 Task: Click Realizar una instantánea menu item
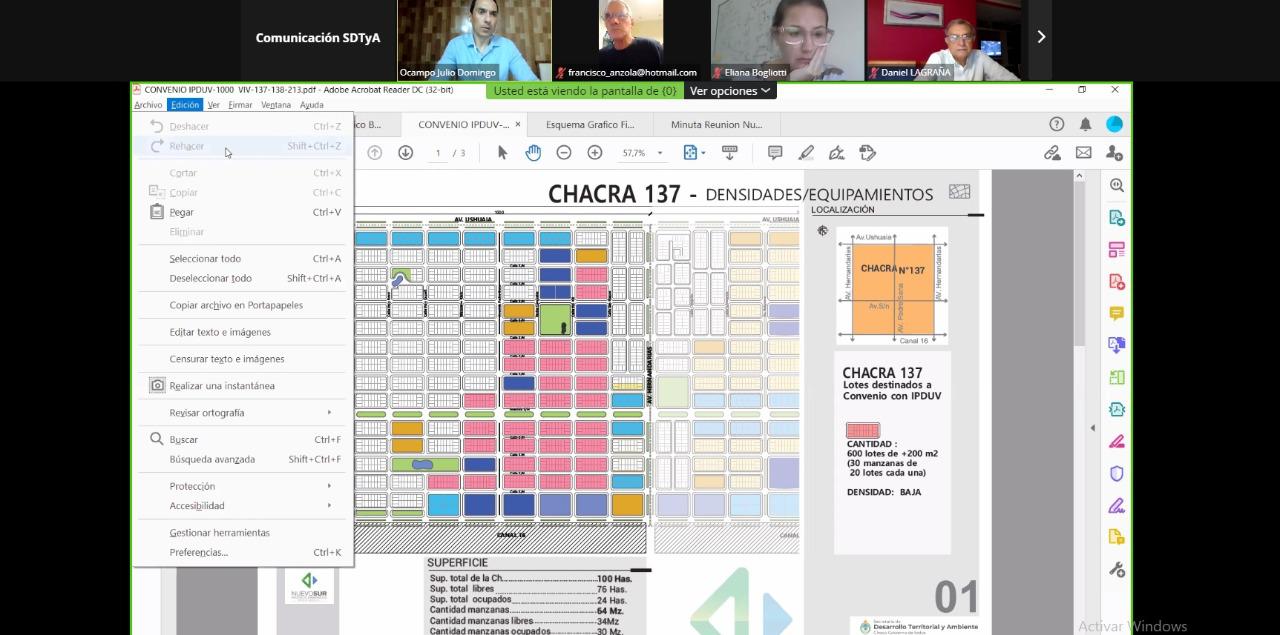coord(222,386)
